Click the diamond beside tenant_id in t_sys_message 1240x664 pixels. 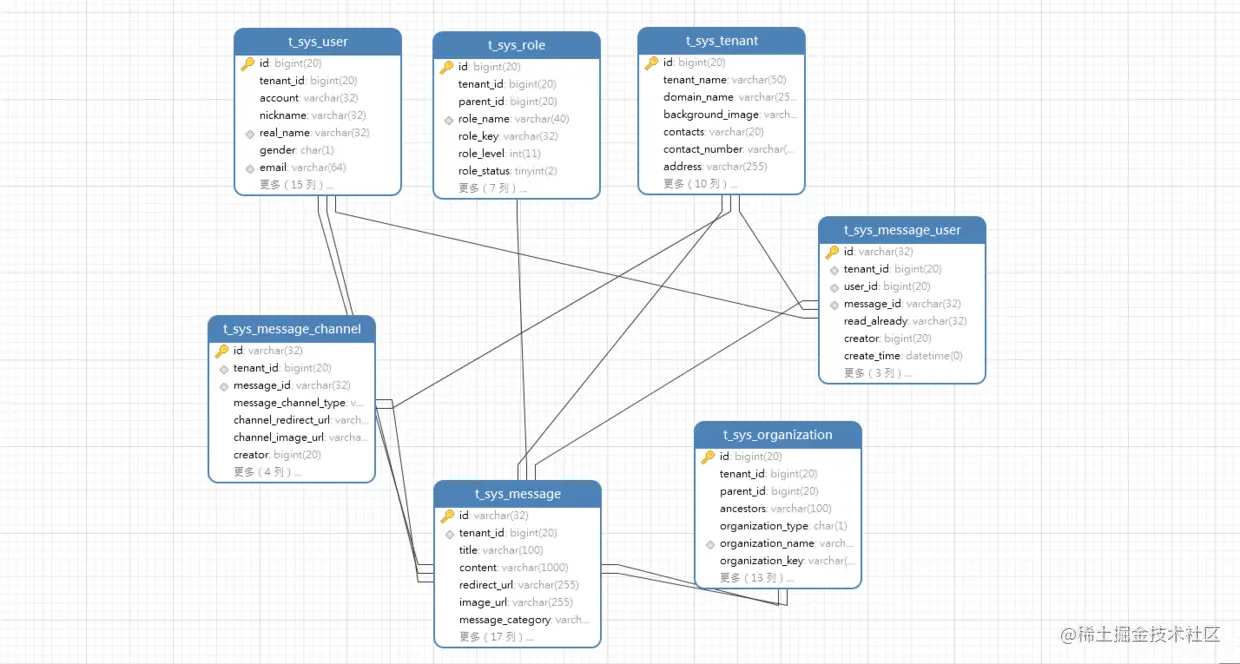pyautogui.click(x=450, y=533)
